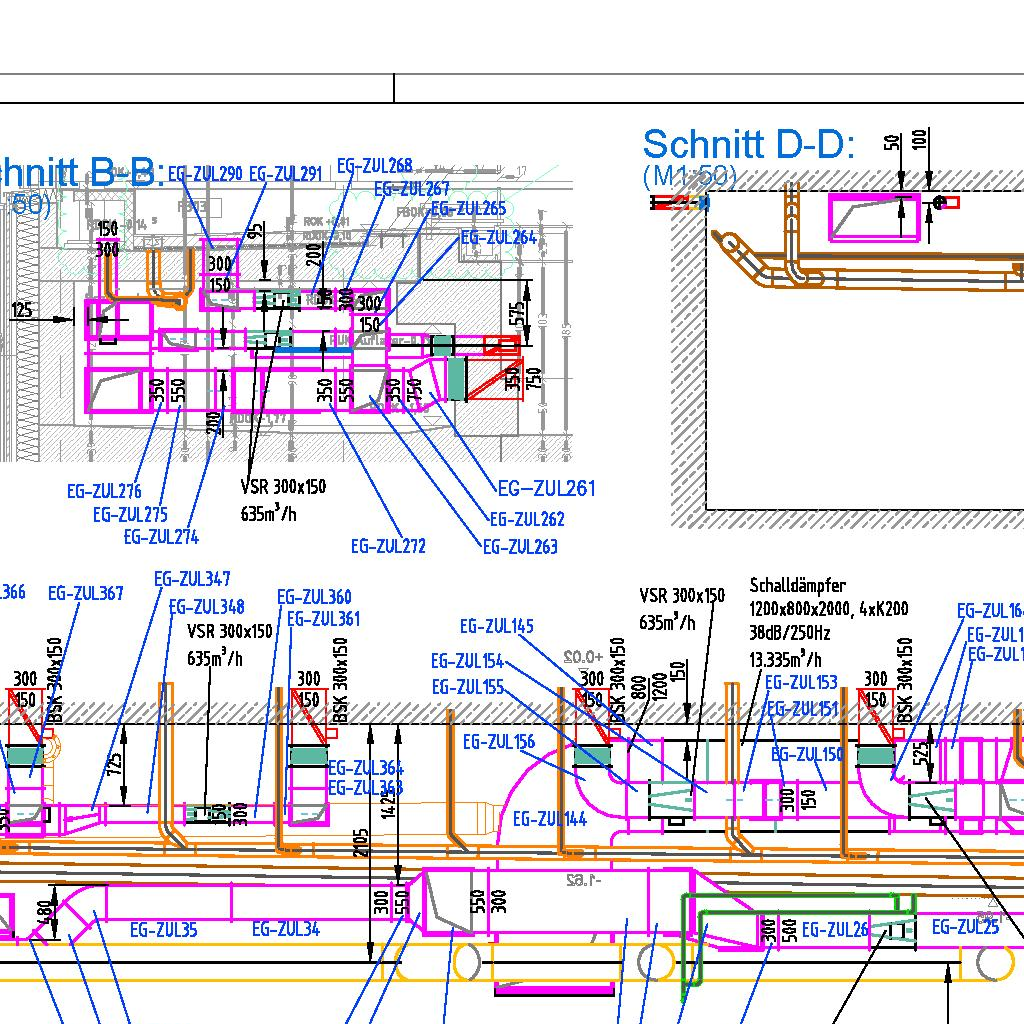Select the Schnitt B-B section heading
The height and width of the screenshot is (1024, 1024).
[80, 173]
